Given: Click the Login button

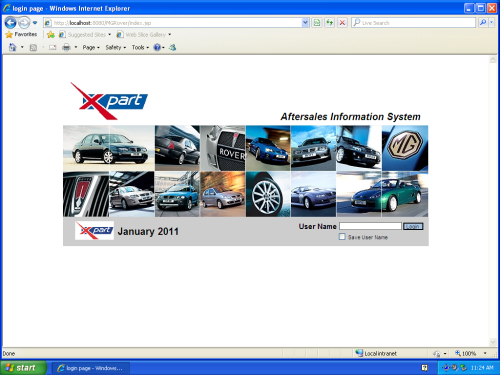Looking at the screenshot, I should 413,226.
